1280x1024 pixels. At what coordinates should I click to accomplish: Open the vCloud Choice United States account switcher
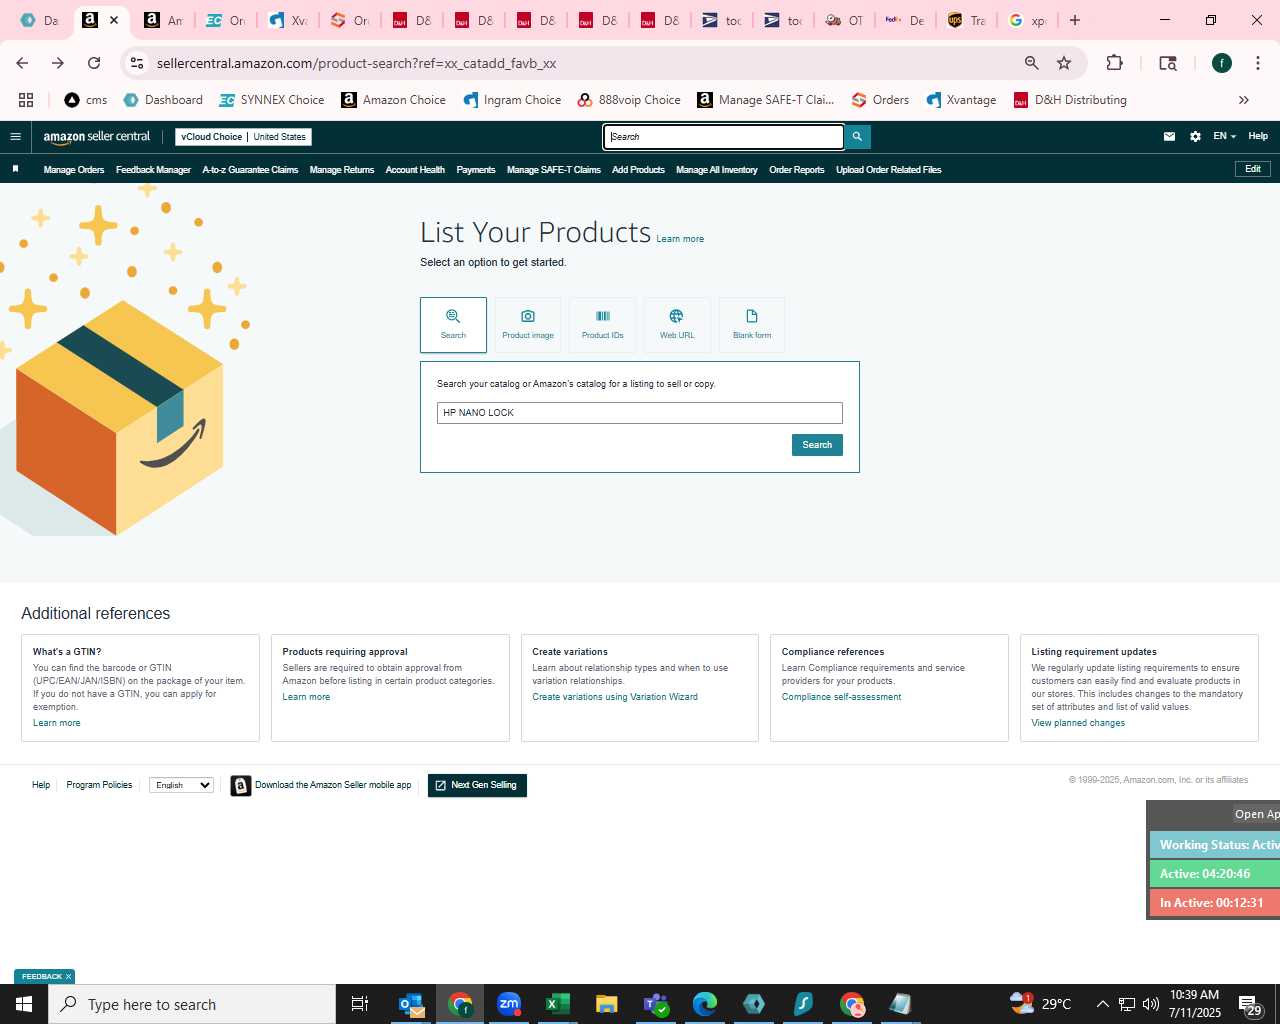point(243,137)
